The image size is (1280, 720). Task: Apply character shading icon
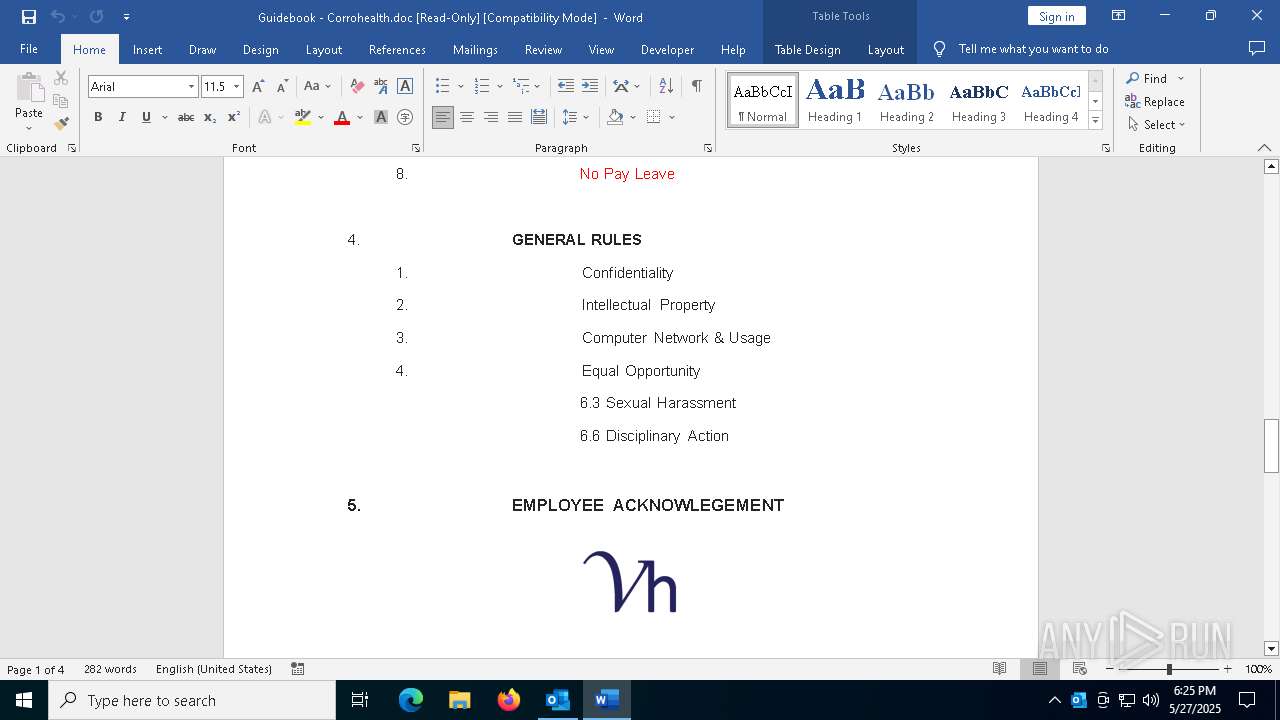(381, 117)
